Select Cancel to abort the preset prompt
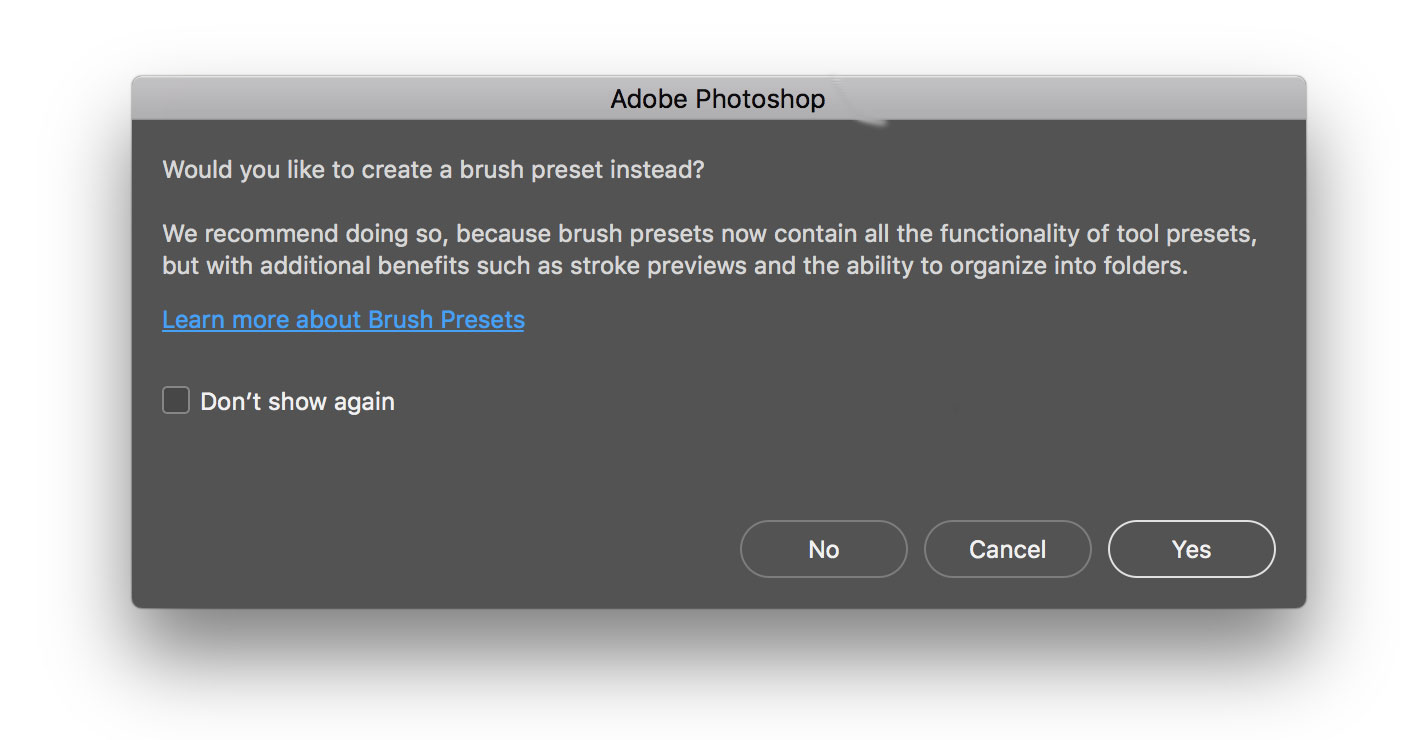The height and width of the screenshot is (740, 1426). [x=1007, y=549]
